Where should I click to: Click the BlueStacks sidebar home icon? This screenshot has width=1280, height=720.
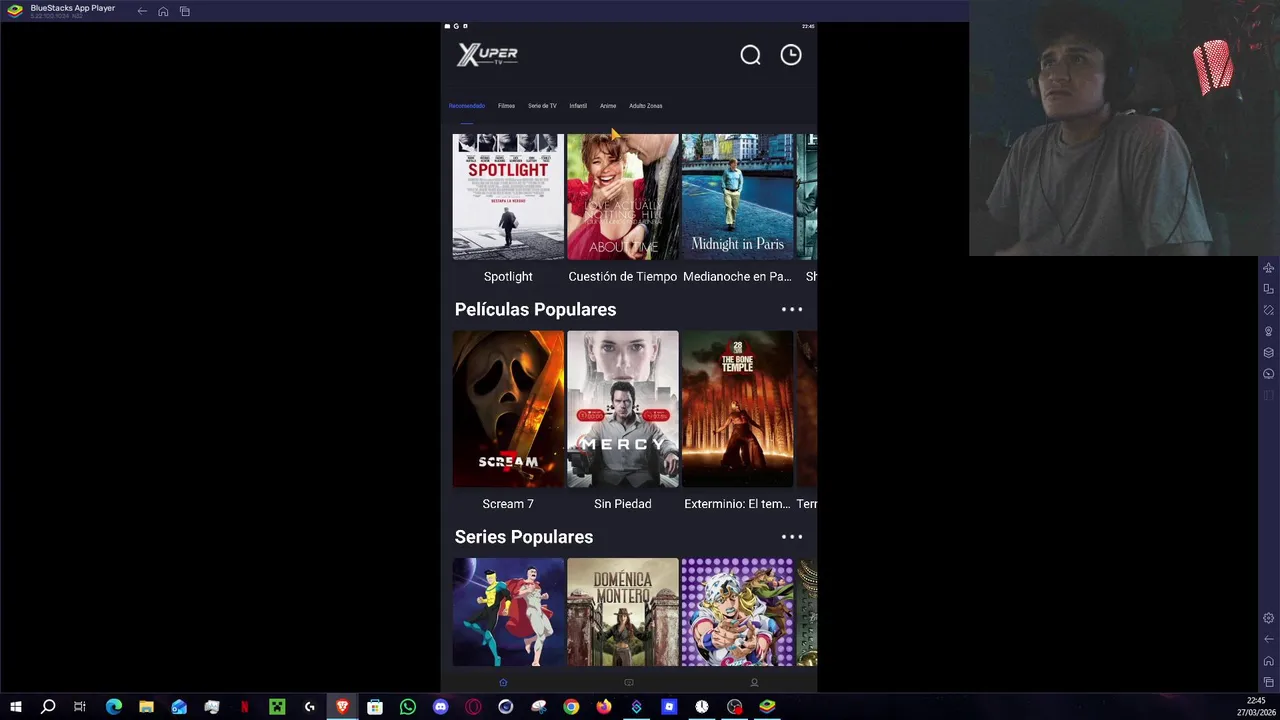[1269, 660]
